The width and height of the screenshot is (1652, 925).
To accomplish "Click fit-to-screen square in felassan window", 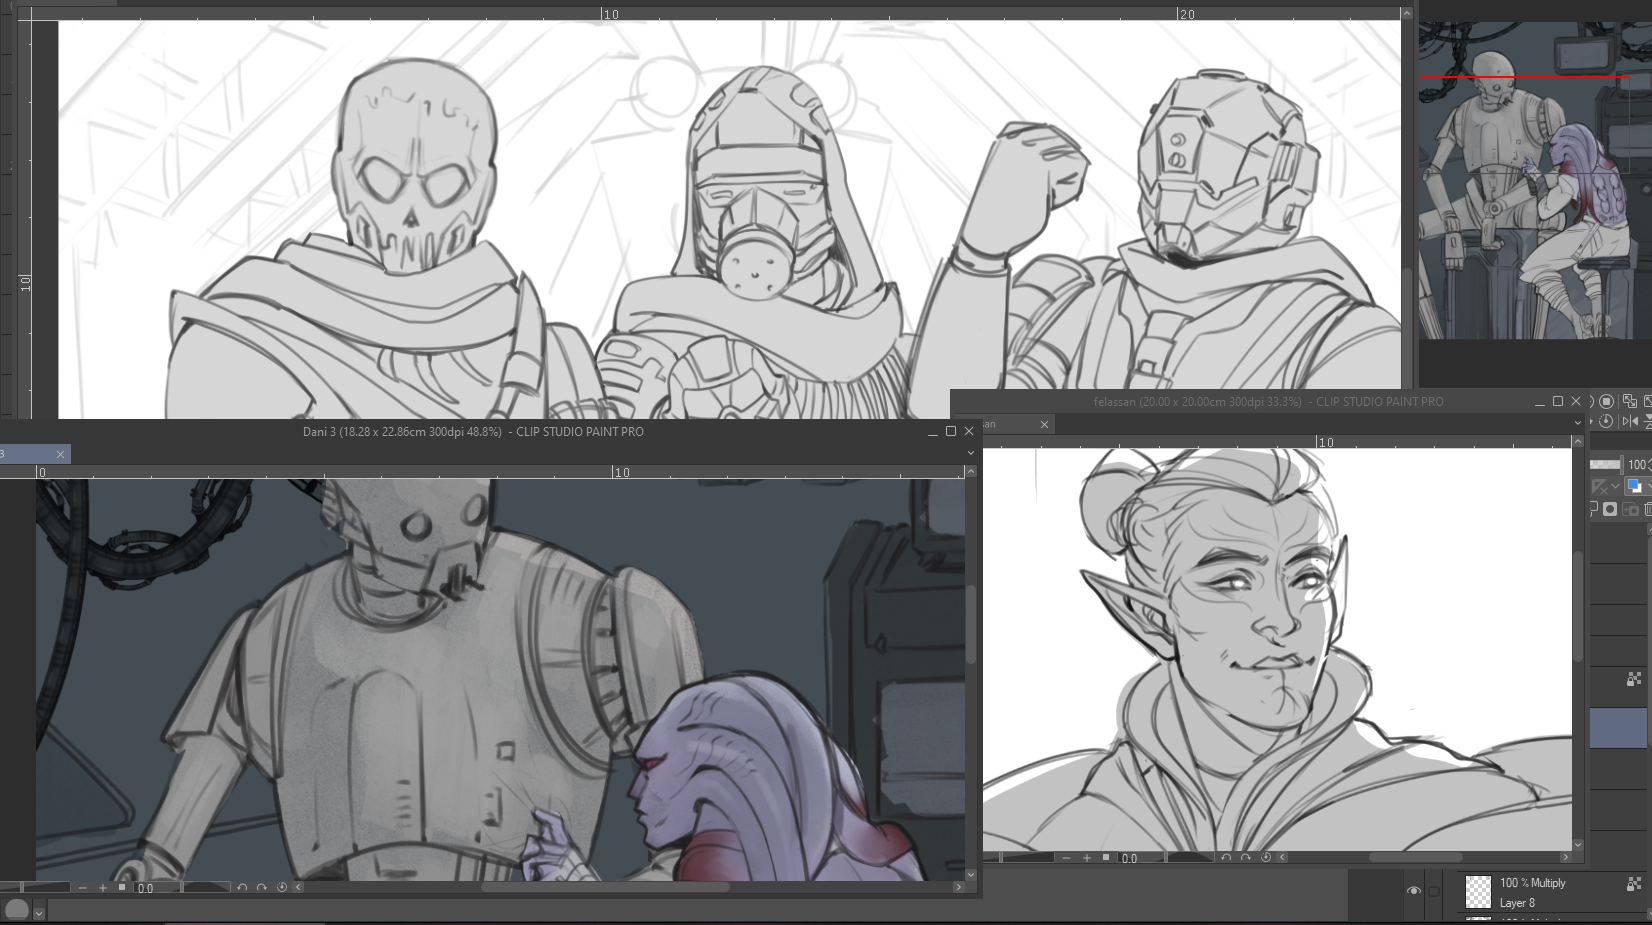I will pos(1106,857).
